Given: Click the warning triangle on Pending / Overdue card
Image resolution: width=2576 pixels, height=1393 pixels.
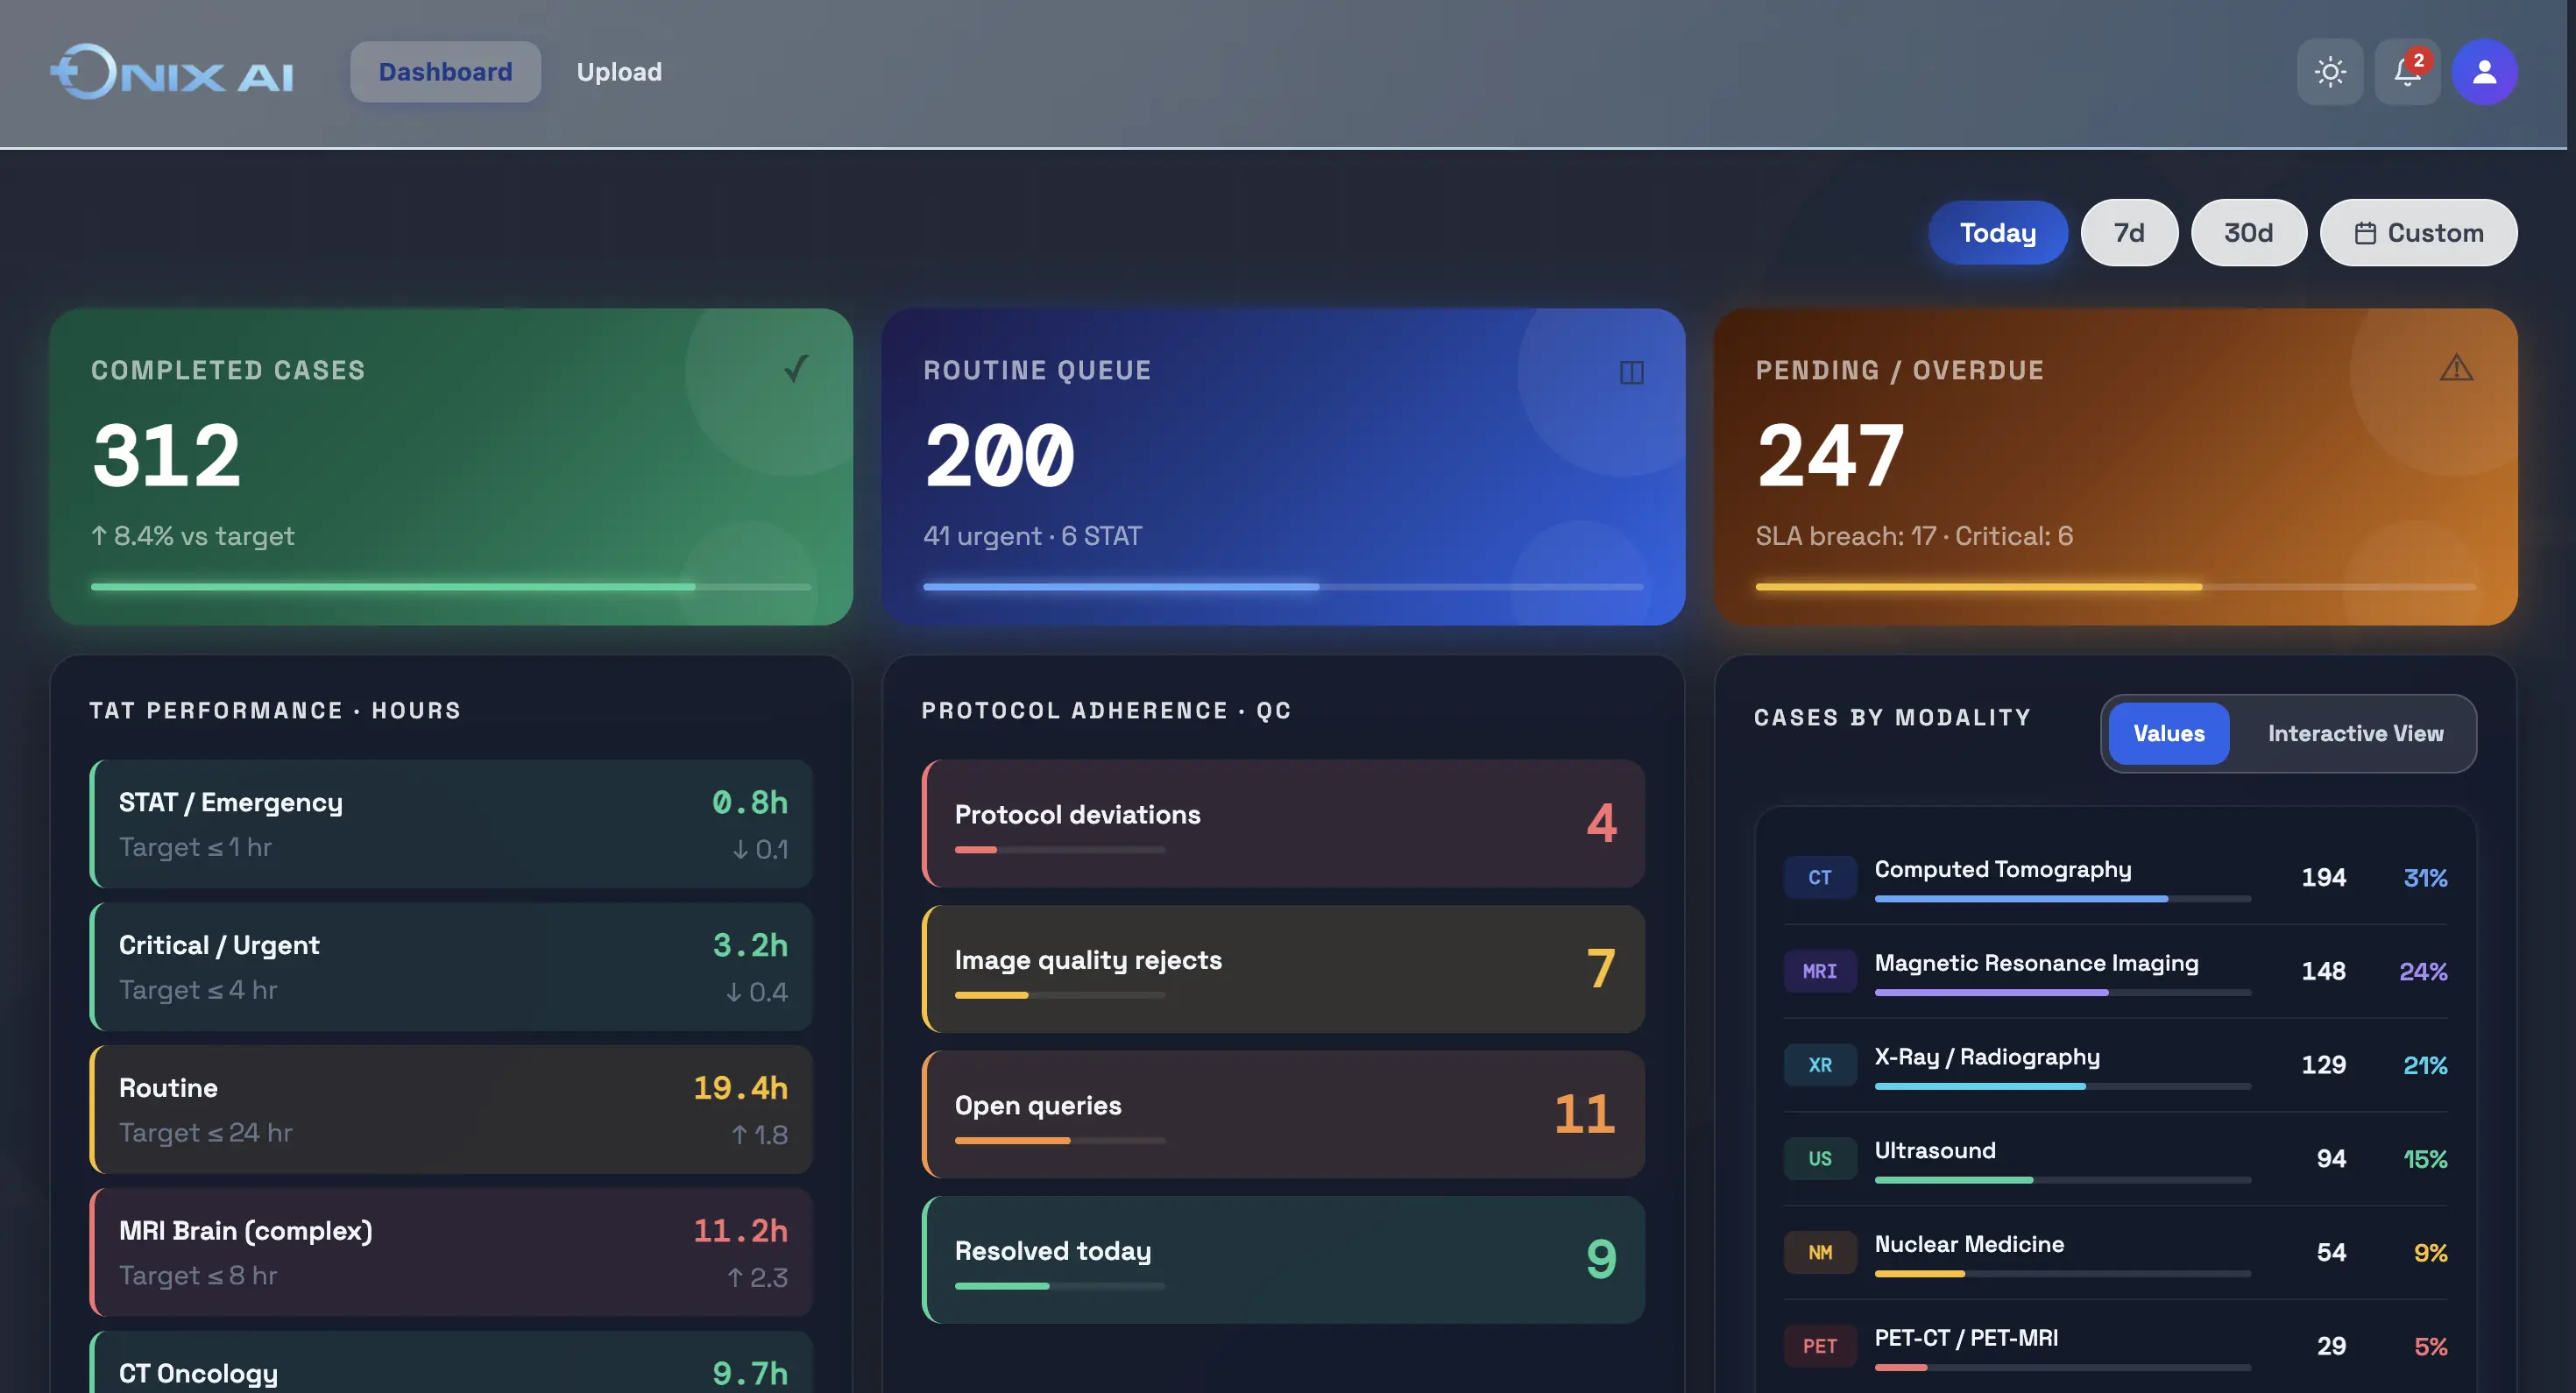Looking at the screenshot, I should point(2458,368).
